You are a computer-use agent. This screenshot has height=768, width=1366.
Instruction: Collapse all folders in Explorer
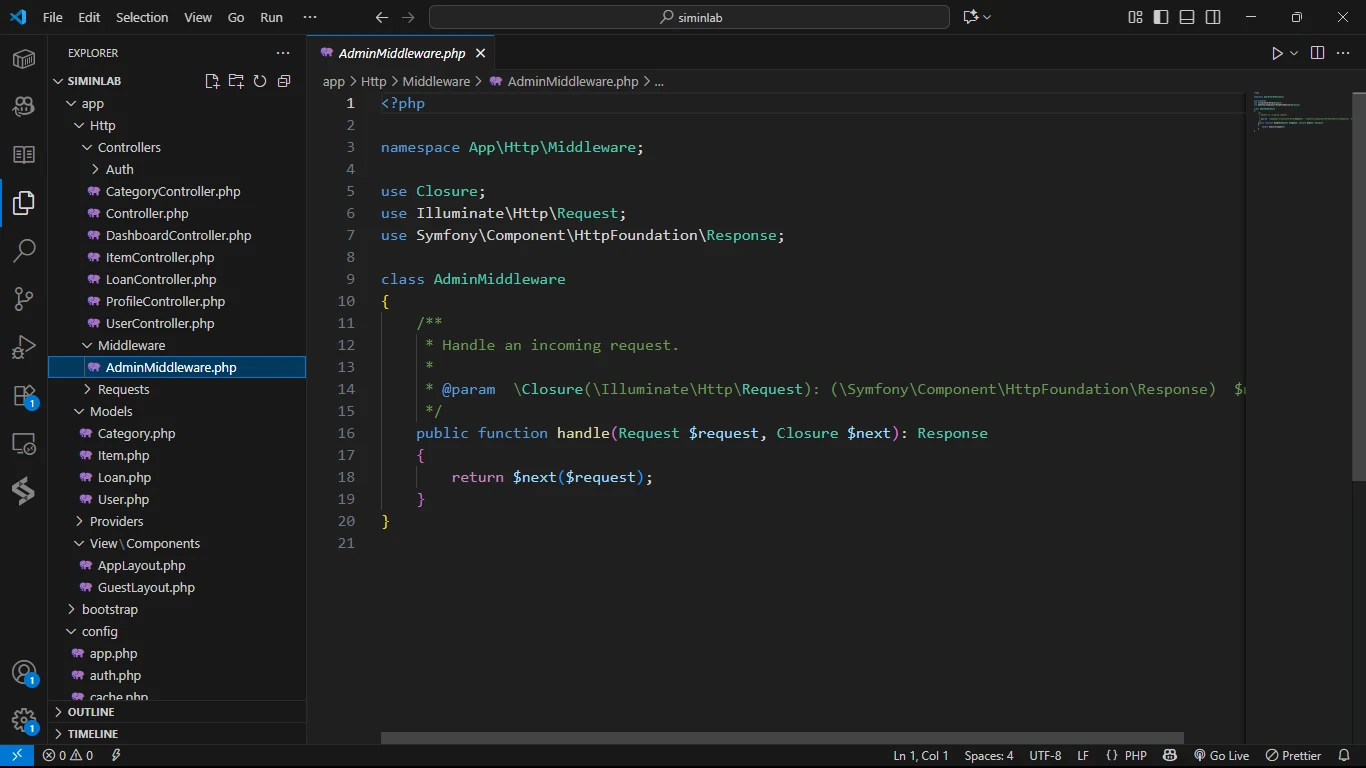pyautogui.click(x=284, y=81)
